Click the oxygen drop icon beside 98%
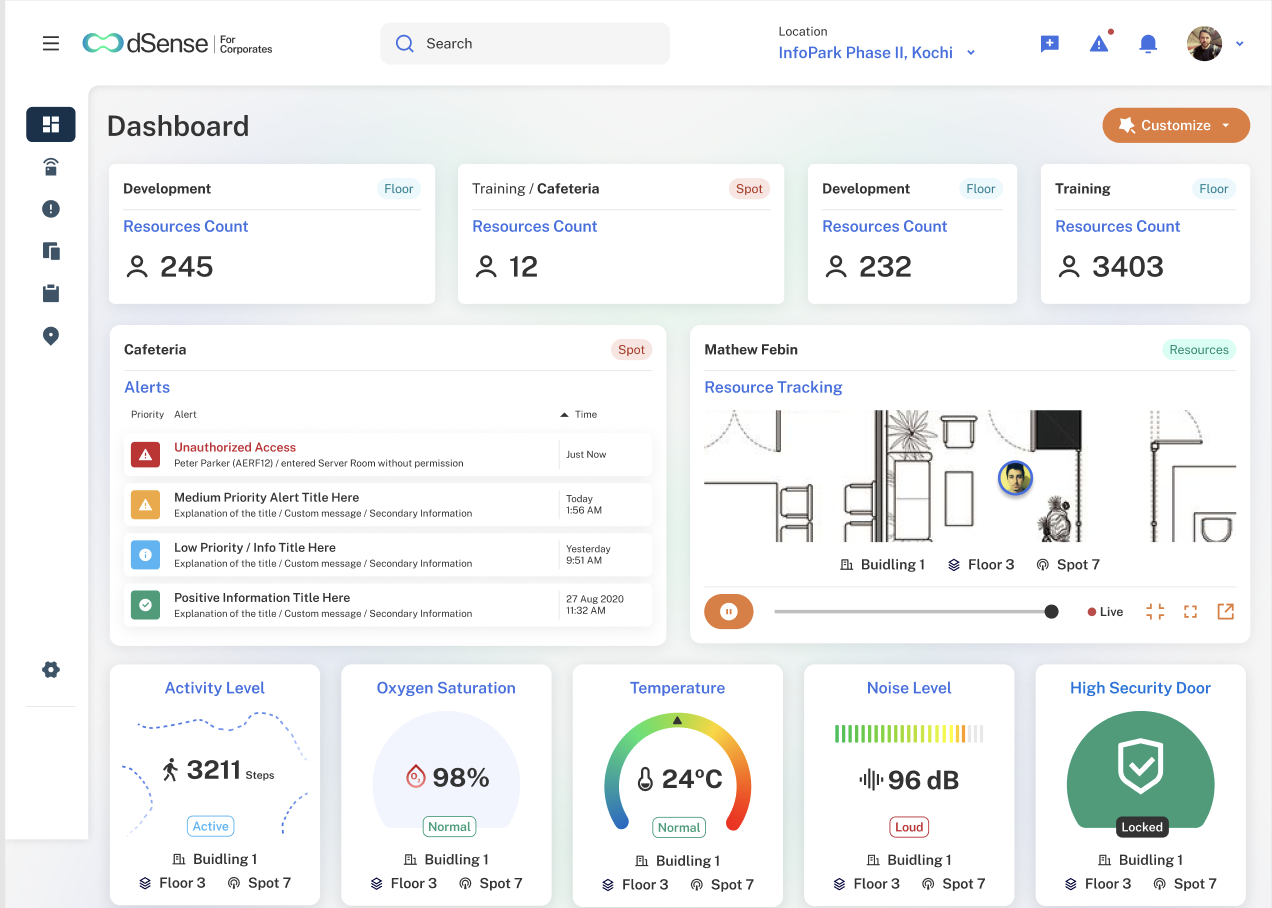Viewport: 1272px width, 908px height. click(416, 777)
